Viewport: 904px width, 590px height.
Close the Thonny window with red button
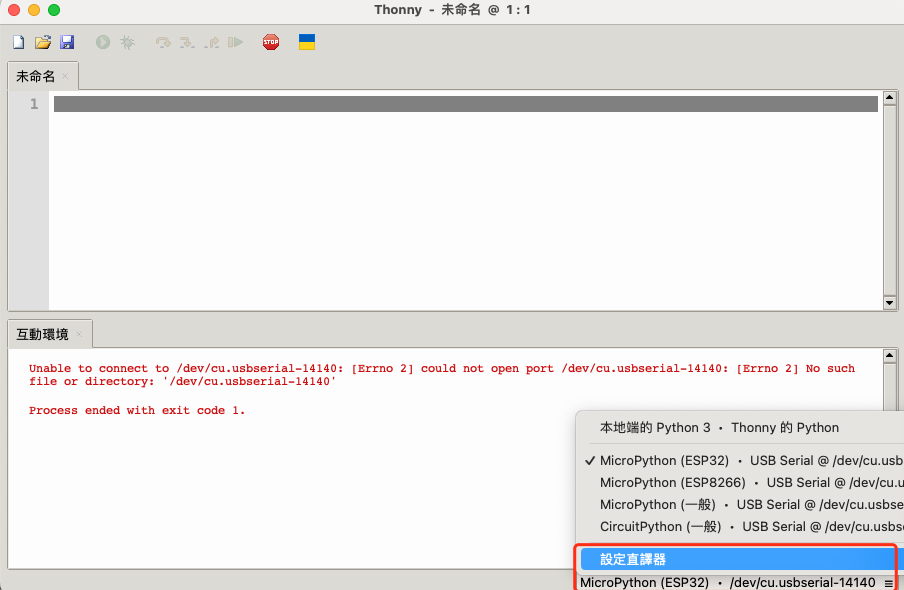click(x=14, y=10)
